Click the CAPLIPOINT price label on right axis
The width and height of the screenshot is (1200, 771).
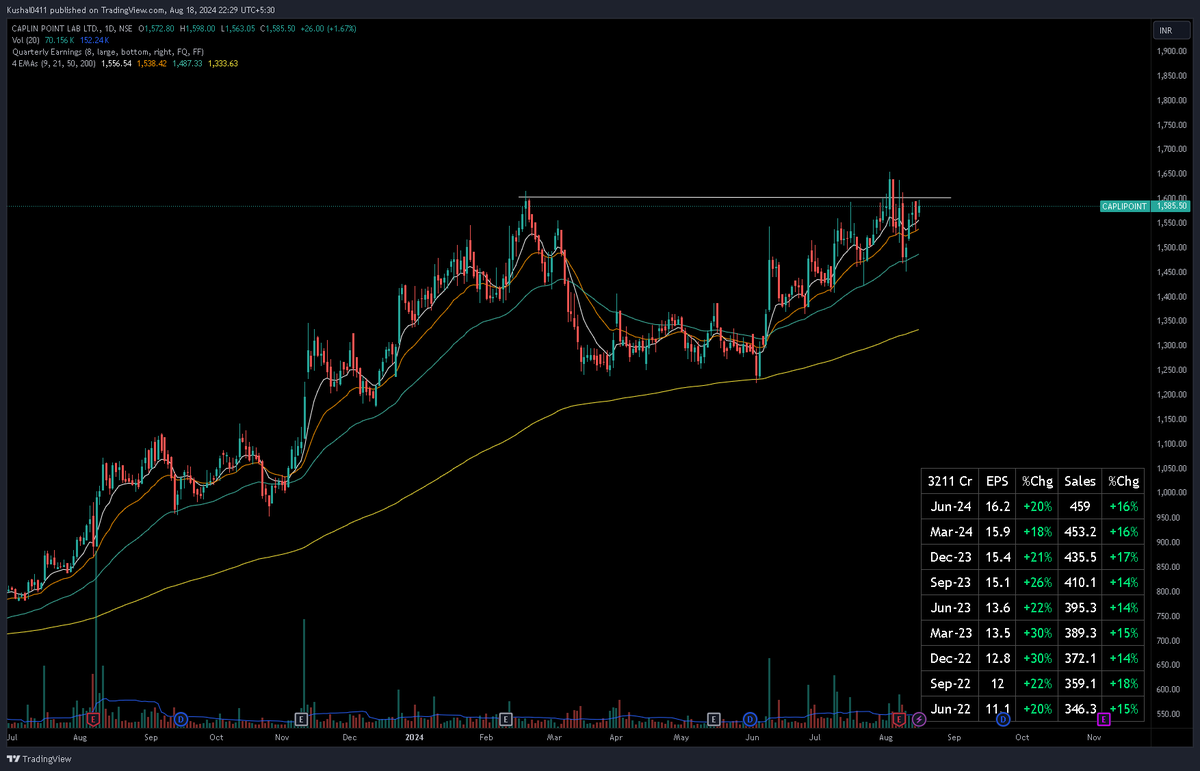1124,206
